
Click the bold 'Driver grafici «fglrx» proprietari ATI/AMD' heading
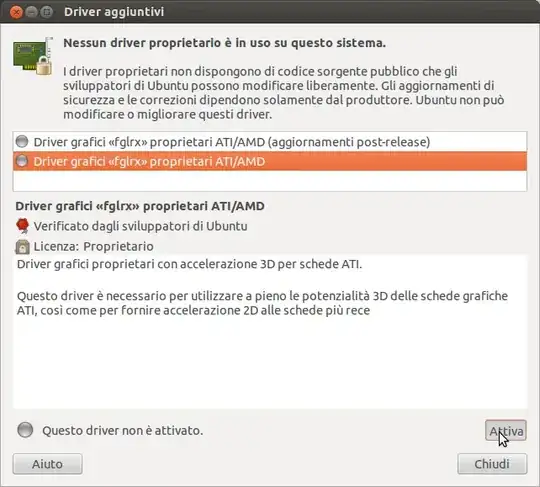[x=140, y=206]
